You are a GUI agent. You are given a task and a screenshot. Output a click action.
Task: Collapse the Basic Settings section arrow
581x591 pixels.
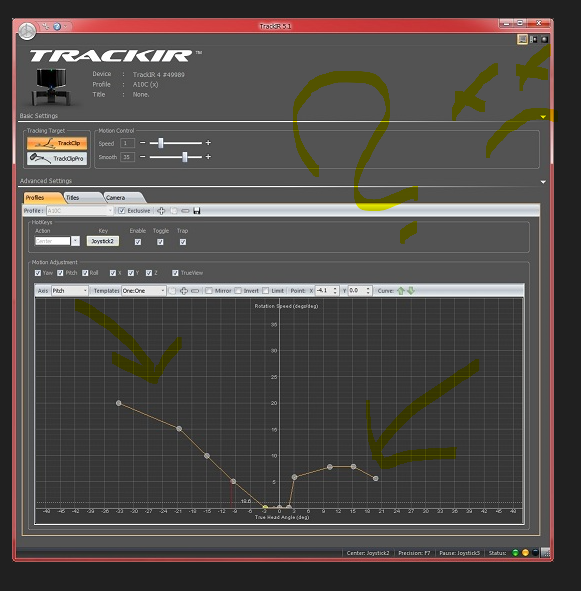(x=543, y=117)
